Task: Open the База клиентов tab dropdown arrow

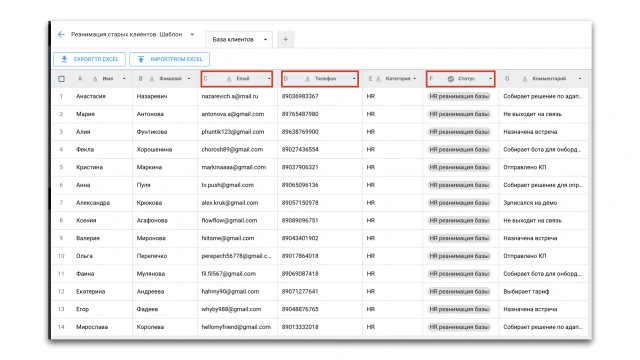Action: [265, 40]
